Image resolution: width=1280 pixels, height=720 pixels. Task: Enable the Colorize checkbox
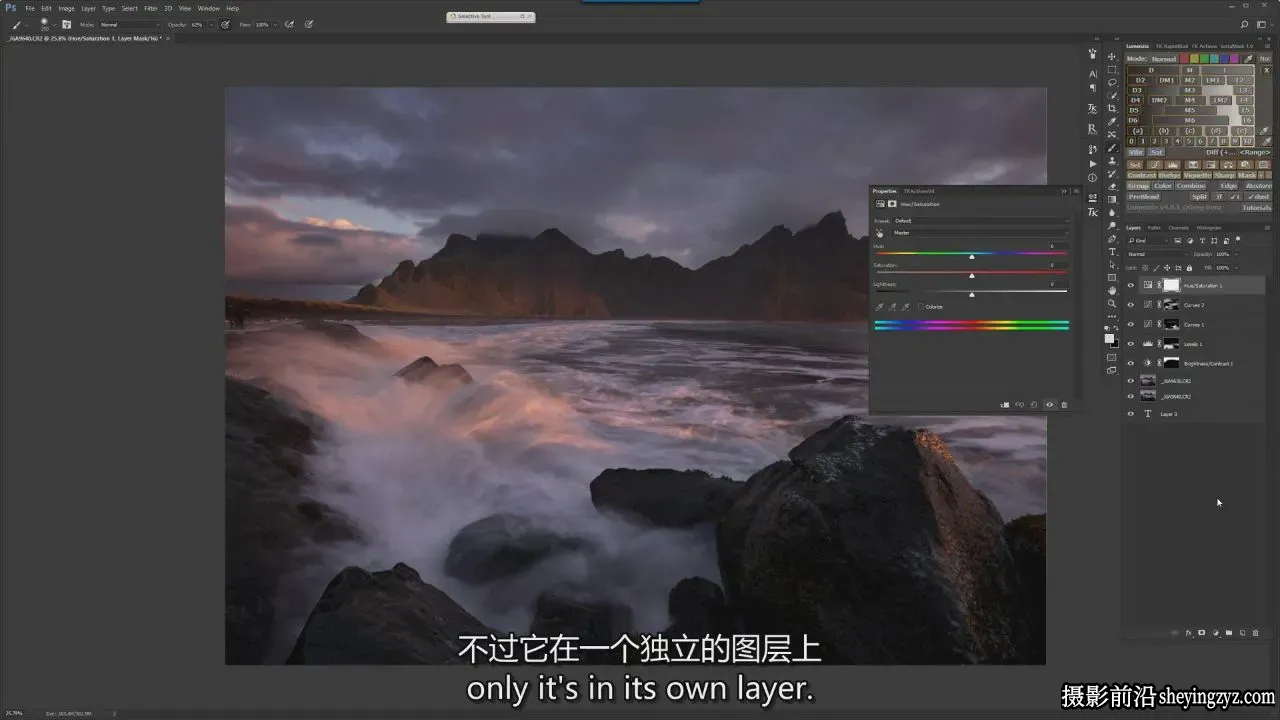[921, 307]
